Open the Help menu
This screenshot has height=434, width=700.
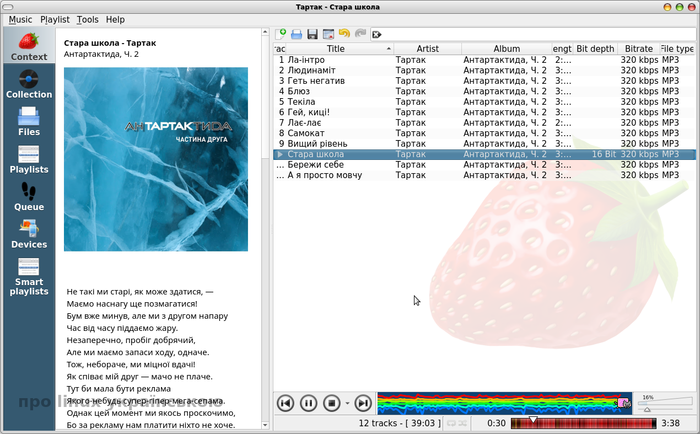(x=115, y=20)
